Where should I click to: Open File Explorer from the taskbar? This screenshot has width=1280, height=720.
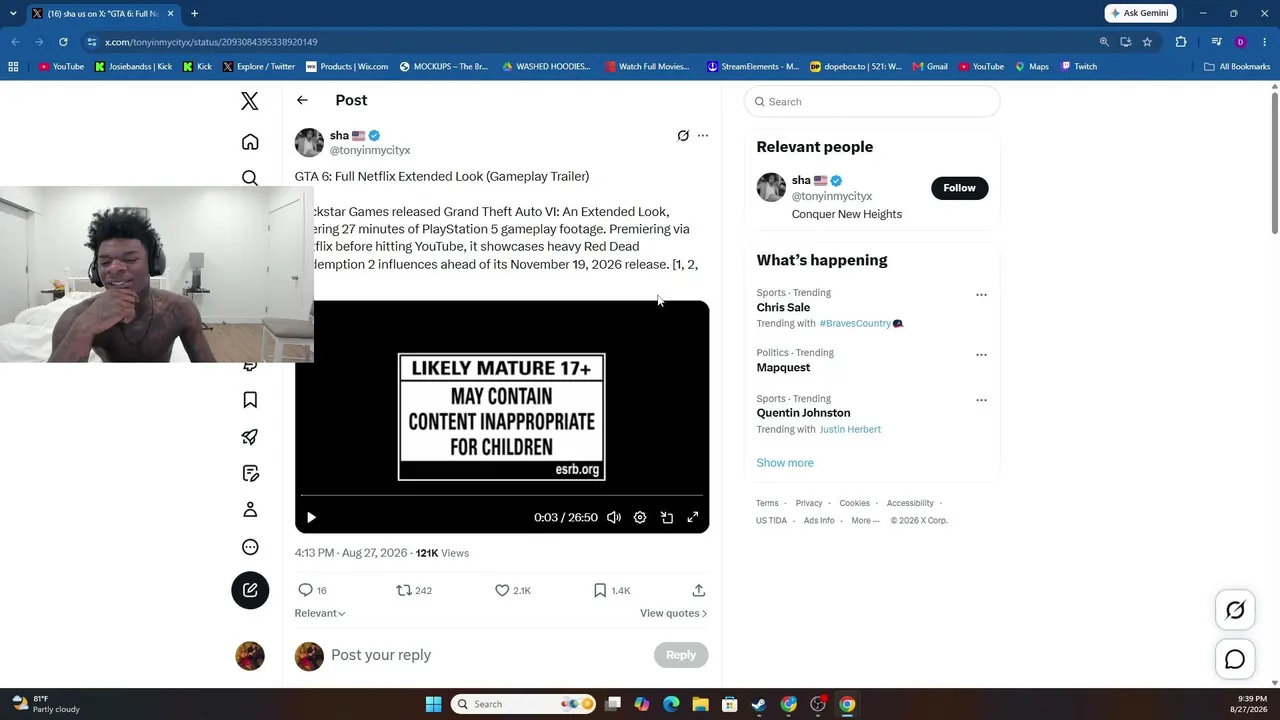tap(700, 704)
